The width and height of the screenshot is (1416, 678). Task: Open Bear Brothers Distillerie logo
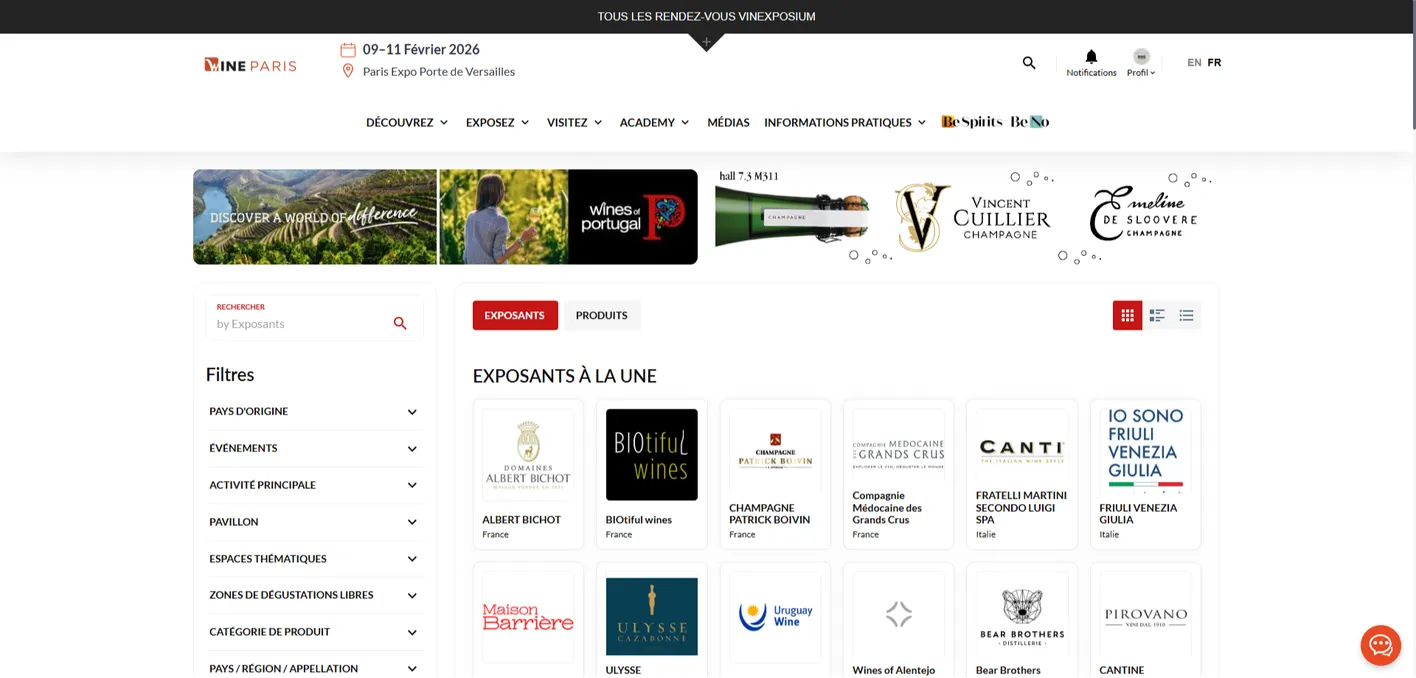pos(1022,617)
